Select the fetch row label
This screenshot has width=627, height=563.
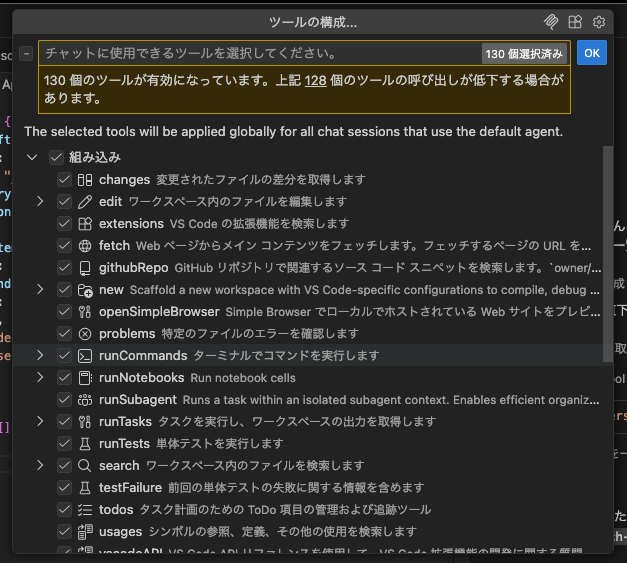[114, 246]
